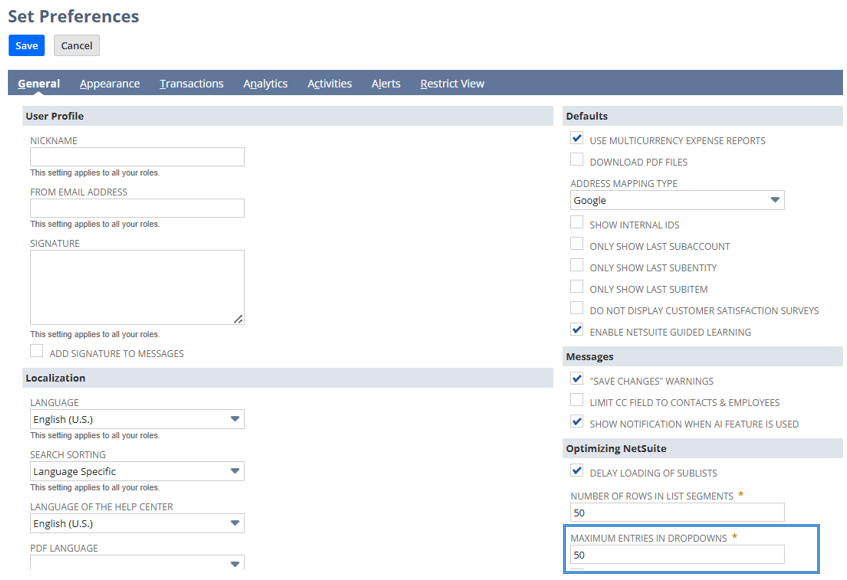Open the Appearance tab
The width and height of the screenshot is (847, 580).
pos(110,84)
